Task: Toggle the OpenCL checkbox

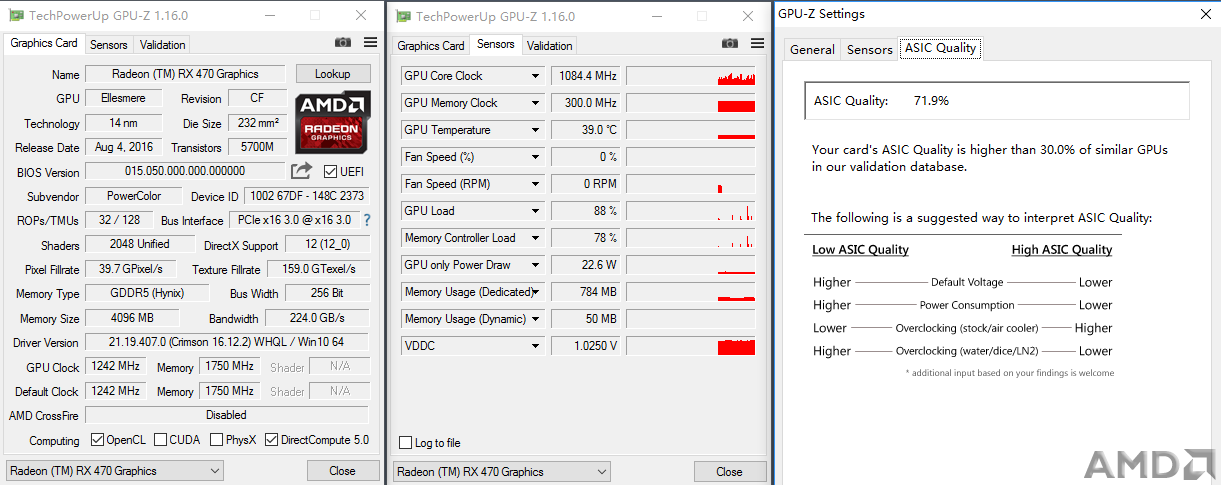Action: [97, 440]
